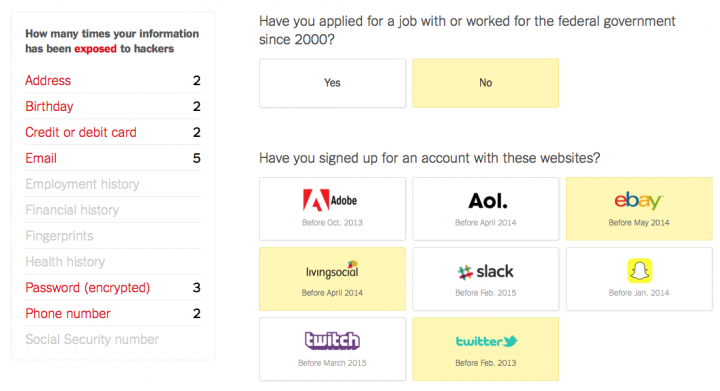This screenshot has width=720, height=391.
Task: Click the Password (encrypted) row
Action: (113, 288)
